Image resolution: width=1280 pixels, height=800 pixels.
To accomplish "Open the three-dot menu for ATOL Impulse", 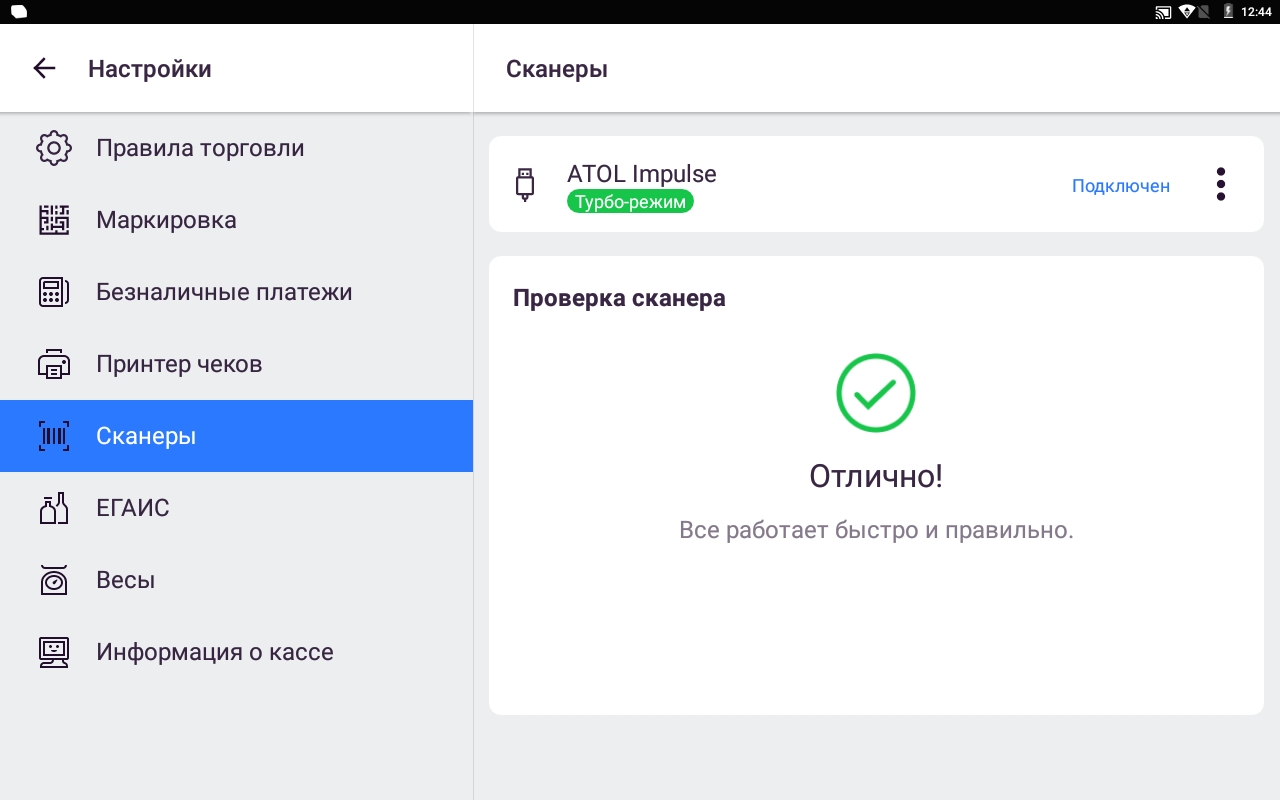I will [1220, 184].
